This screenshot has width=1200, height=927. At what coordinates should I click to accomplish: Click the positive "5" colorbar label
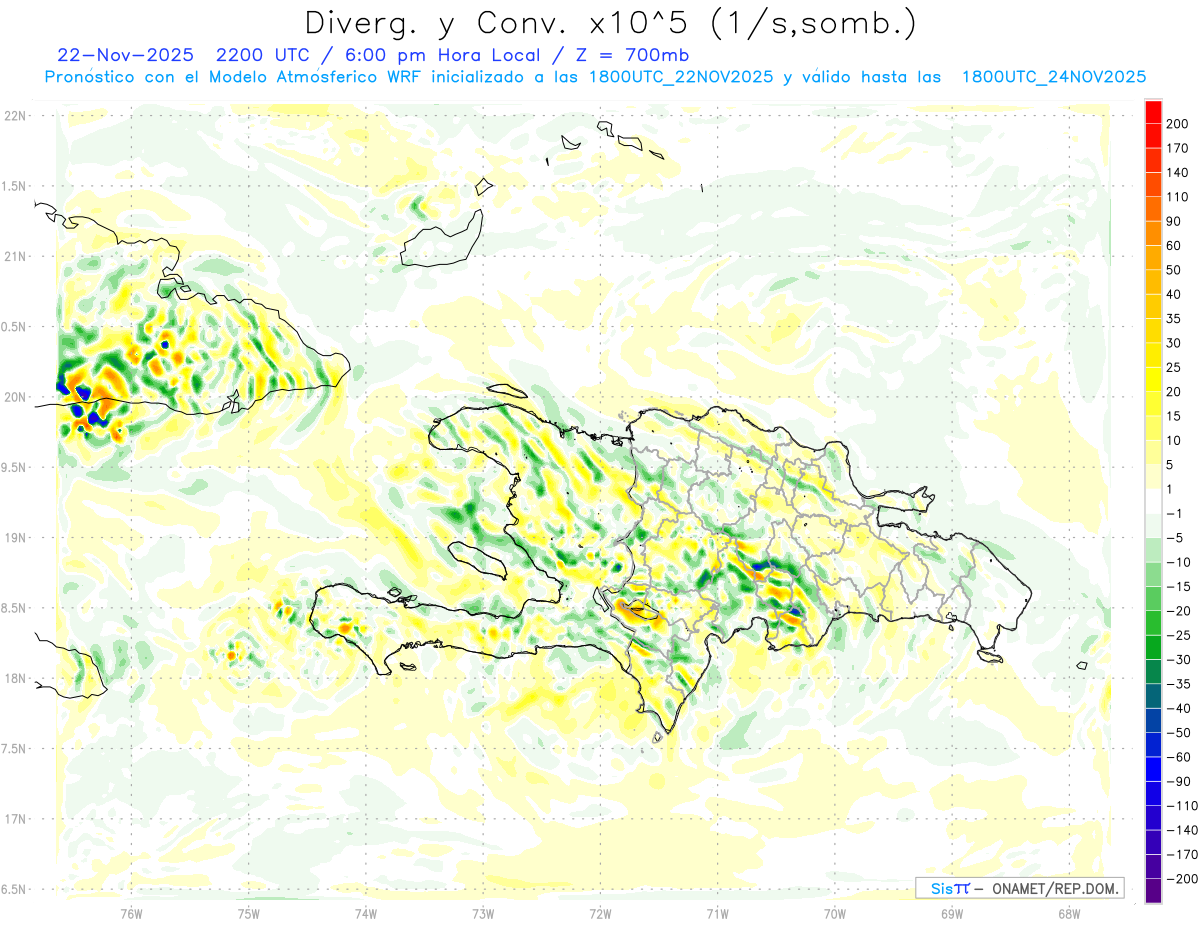click(1172, 465)
